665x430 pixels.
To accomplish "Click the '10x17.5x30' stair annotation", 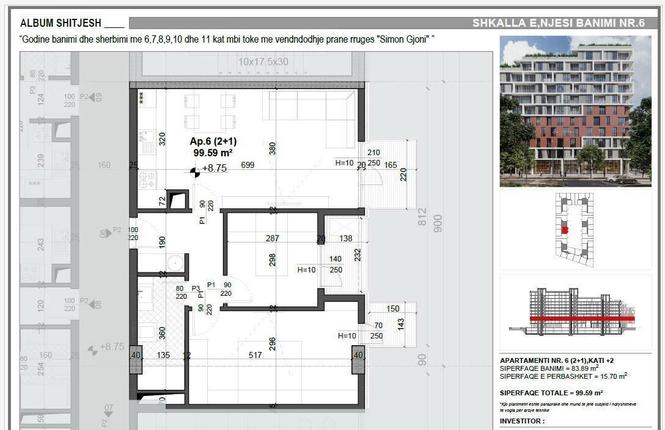I will 263,61.
